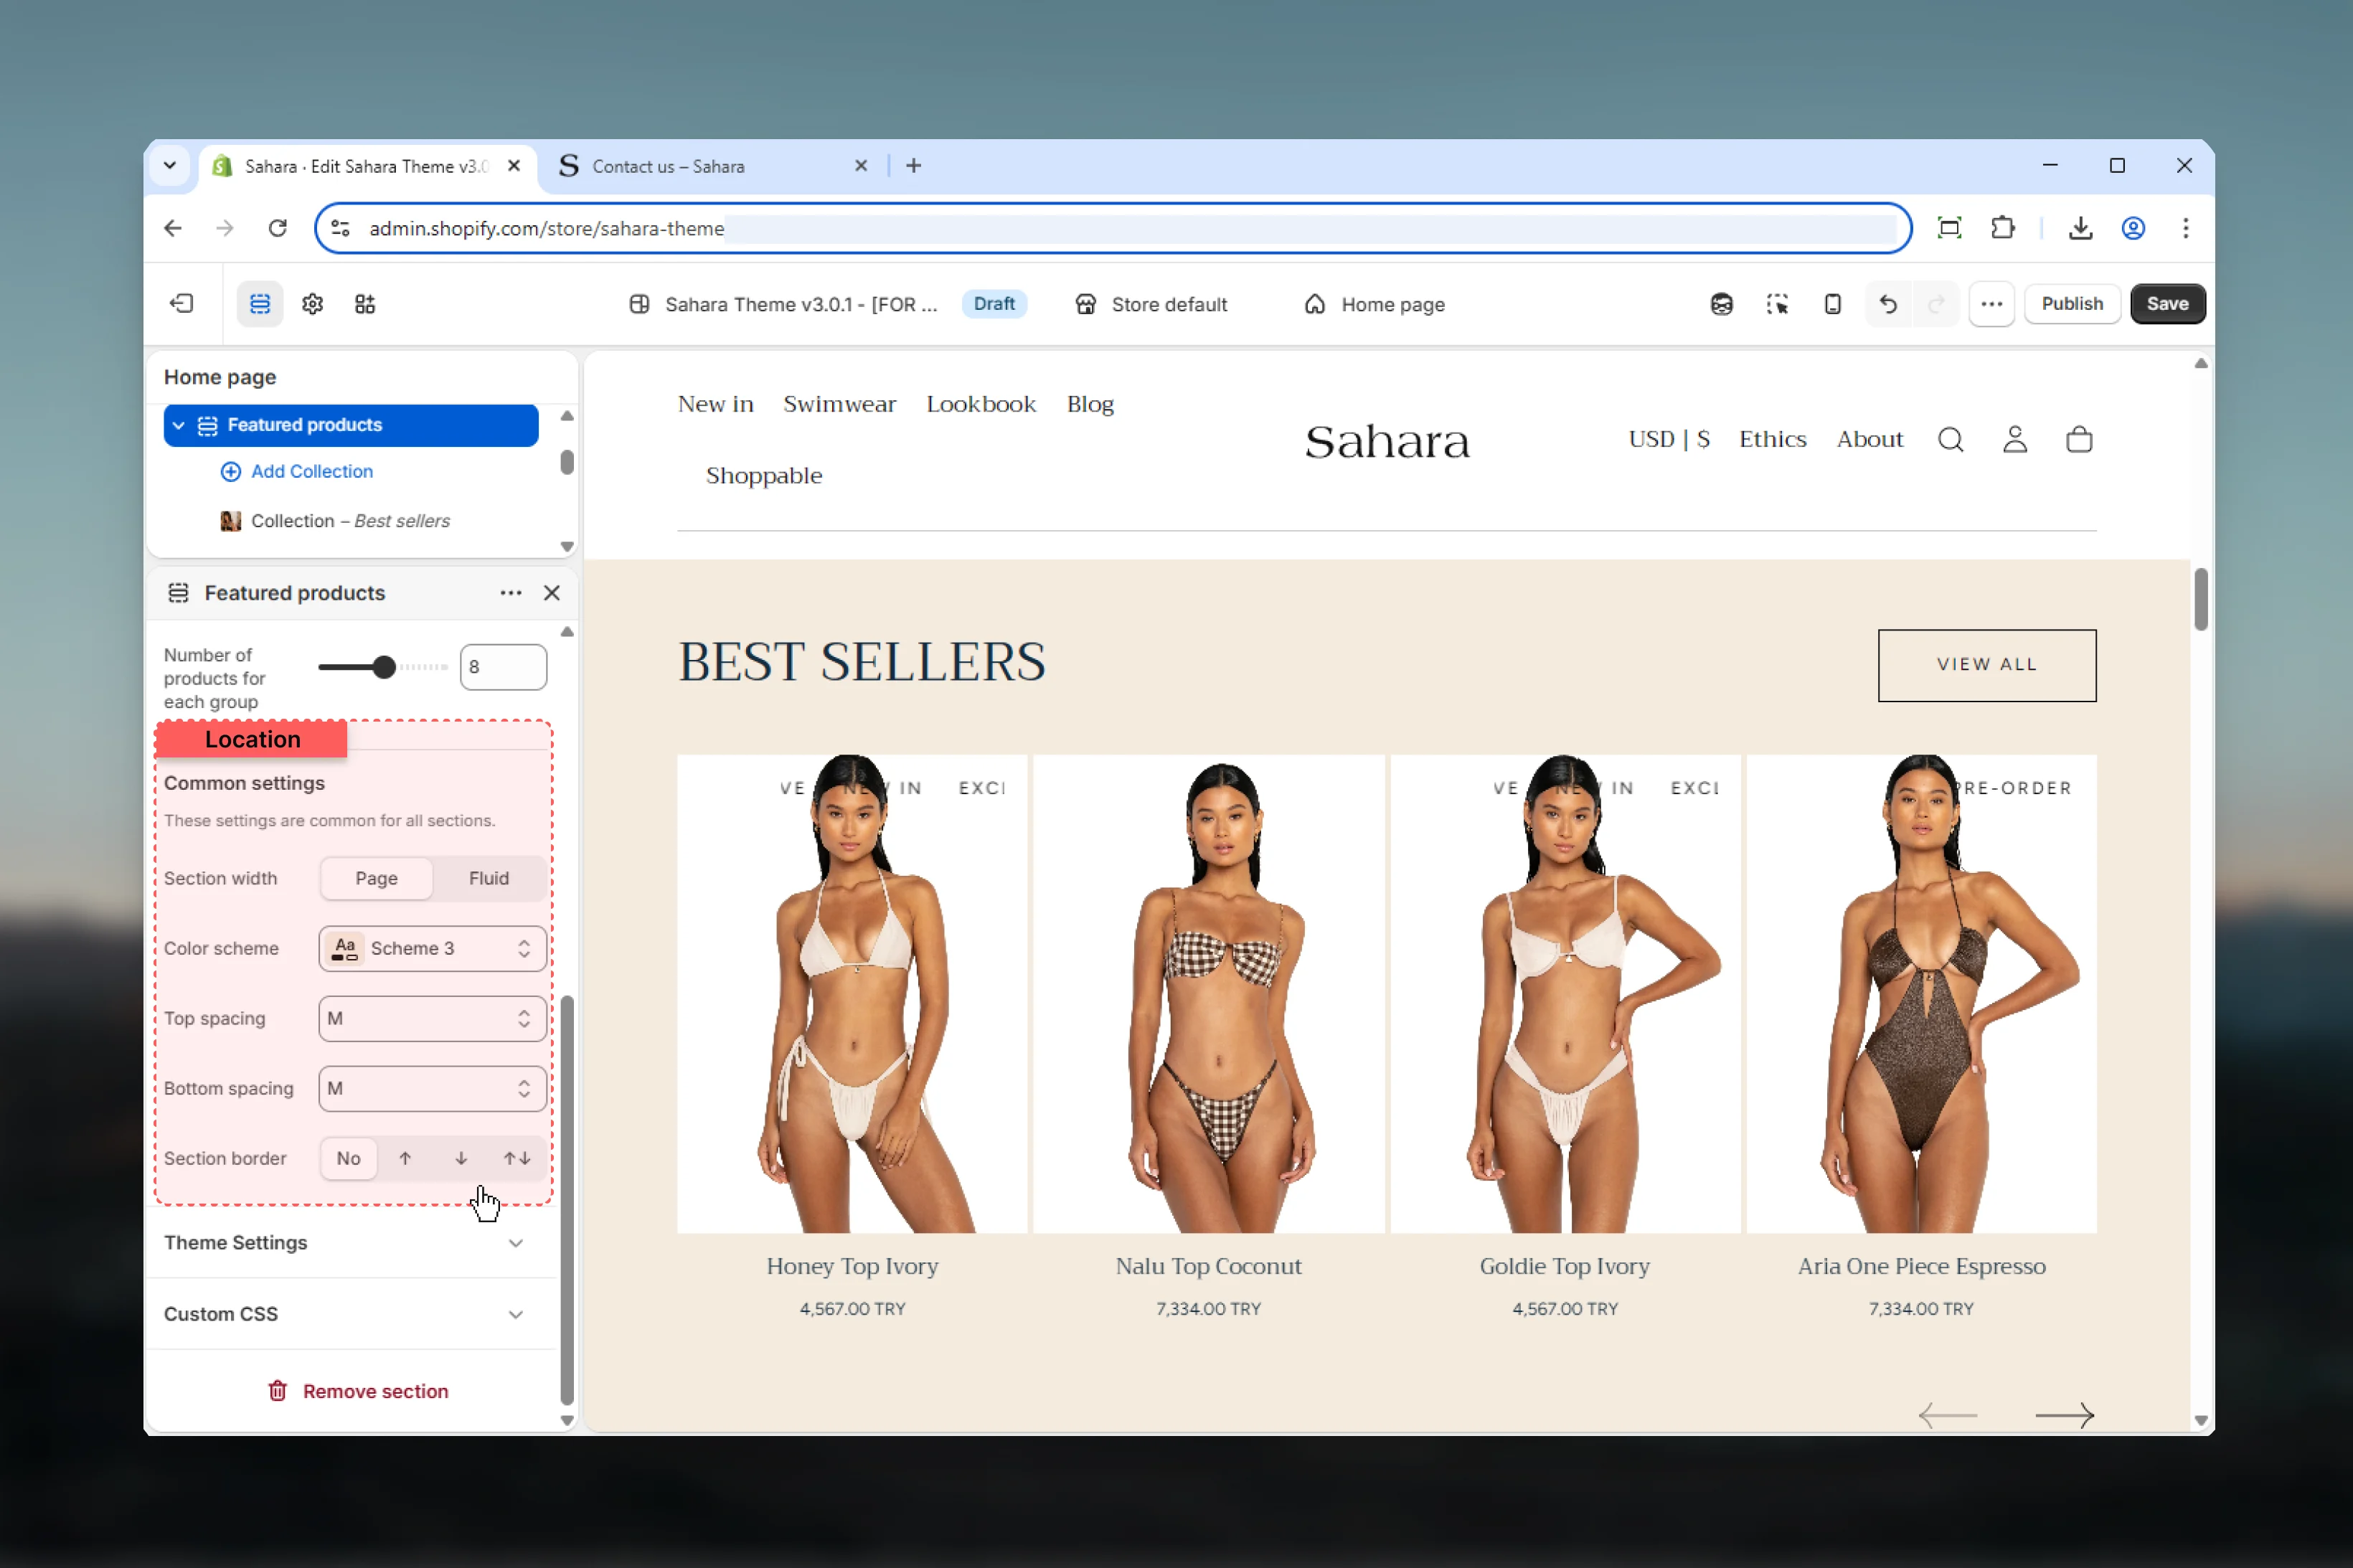This screenshot has height=1568, width=2353.
Task: Select Page section width
Action: pos(377,878)
